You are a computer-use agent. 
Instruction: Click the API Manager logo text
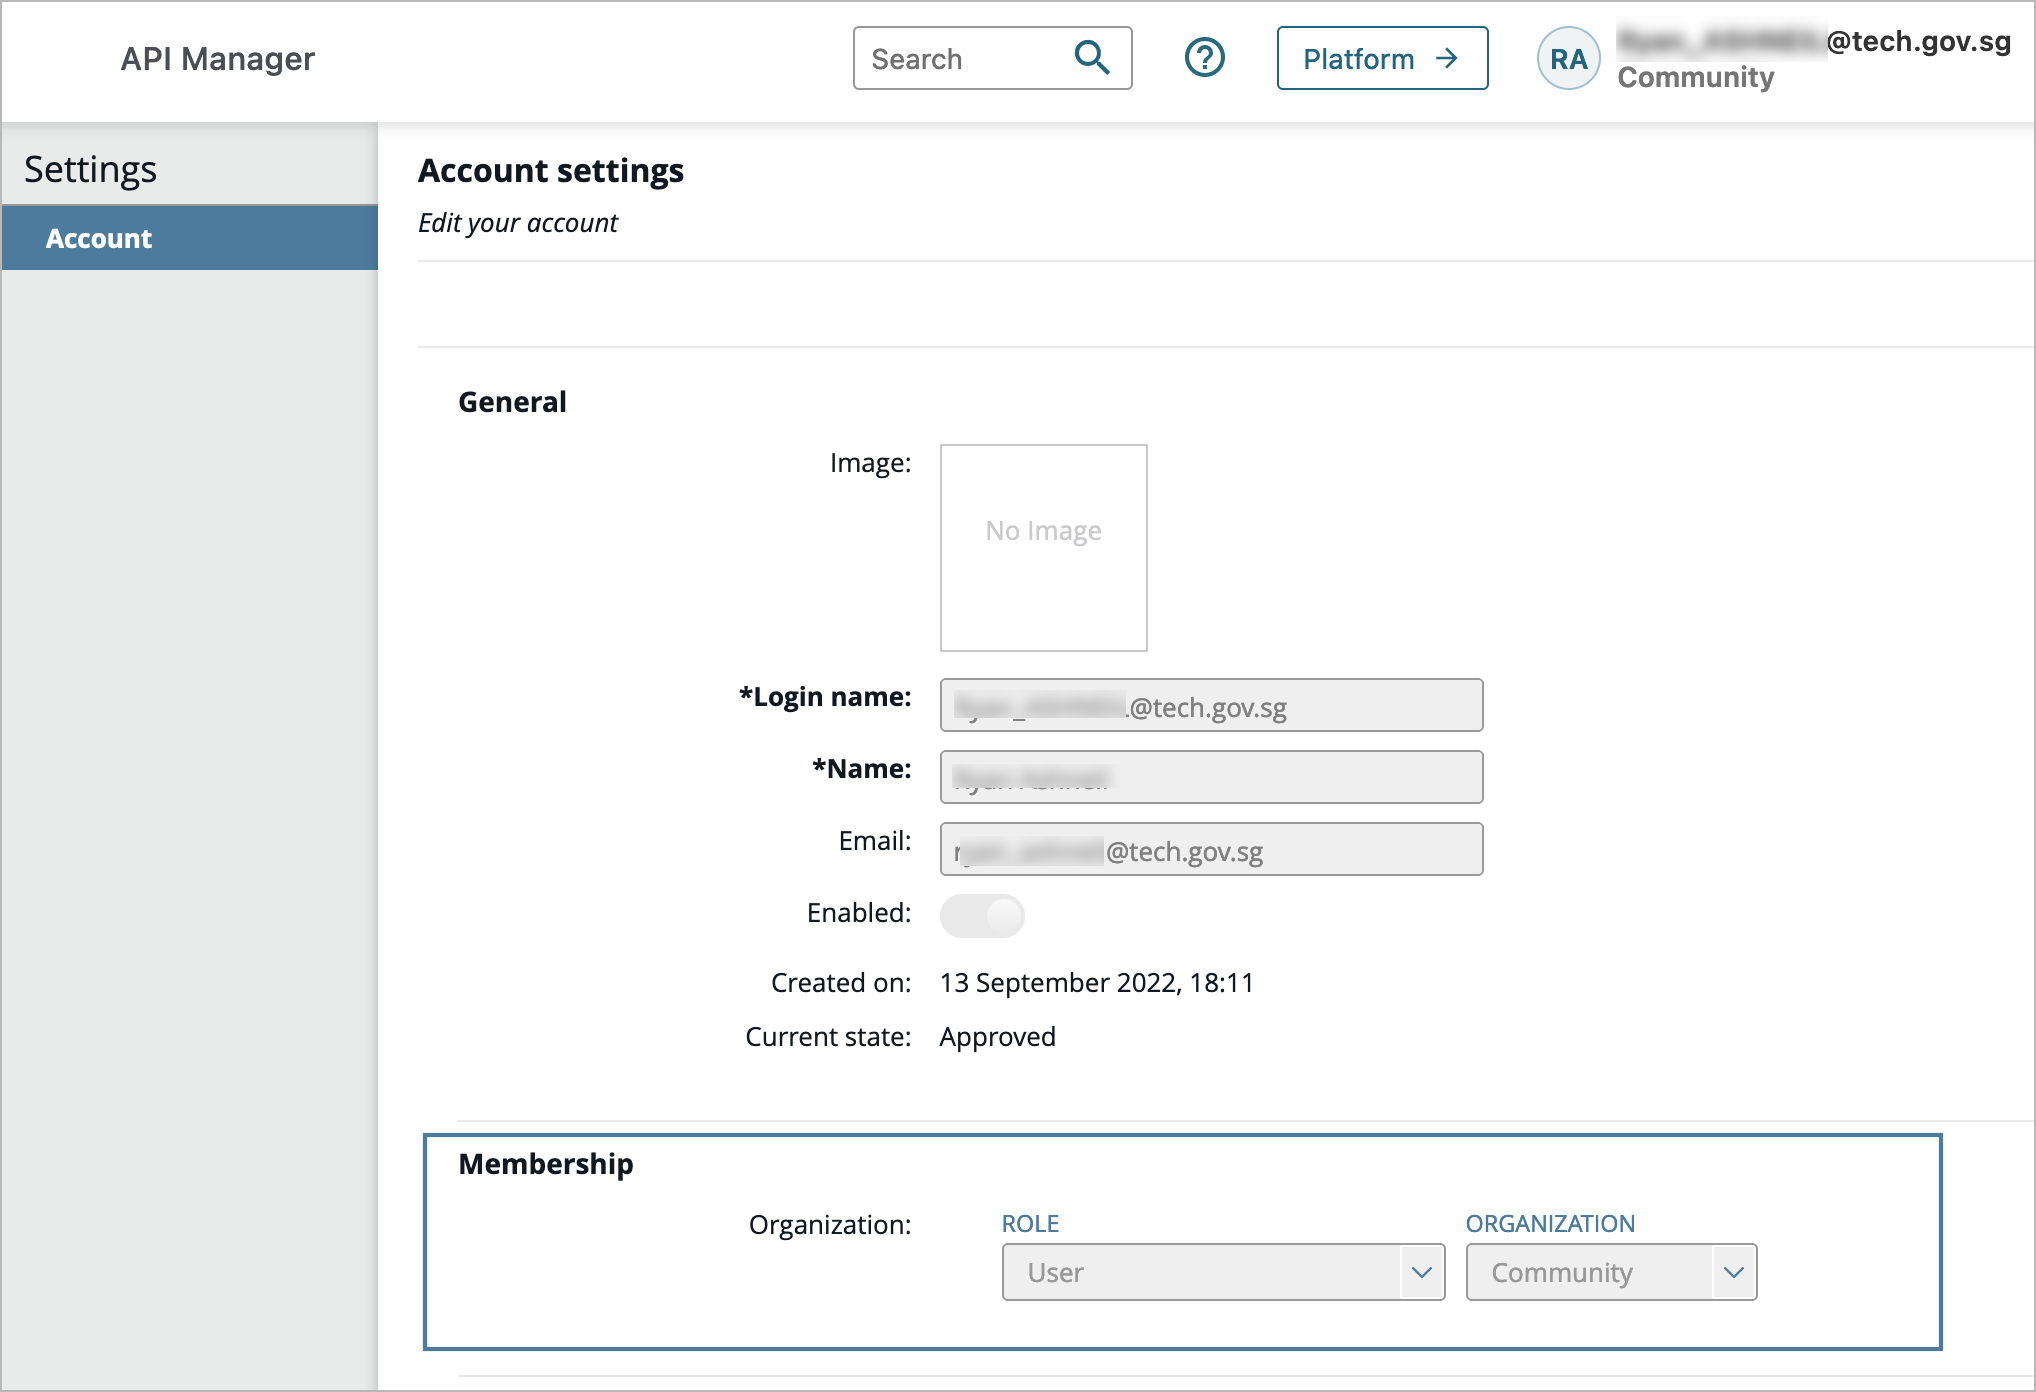[x=217, y=58]
